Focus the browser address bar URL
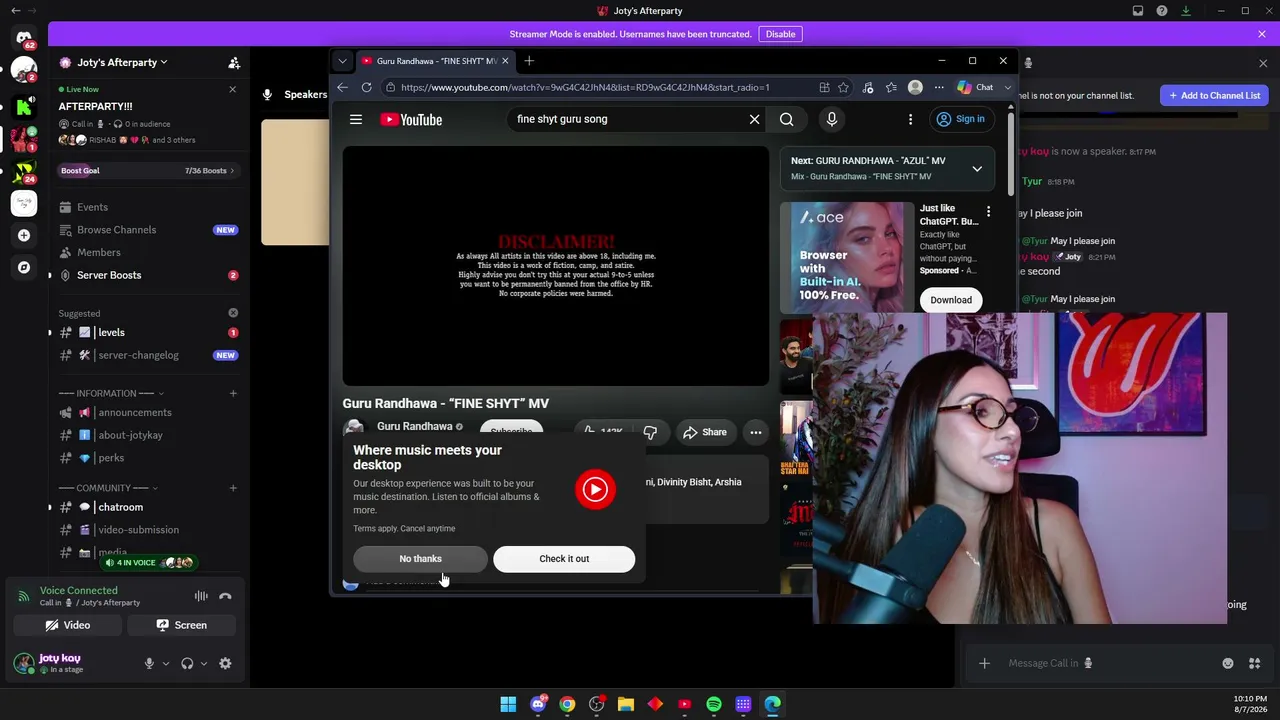 [x=585, y=87]
